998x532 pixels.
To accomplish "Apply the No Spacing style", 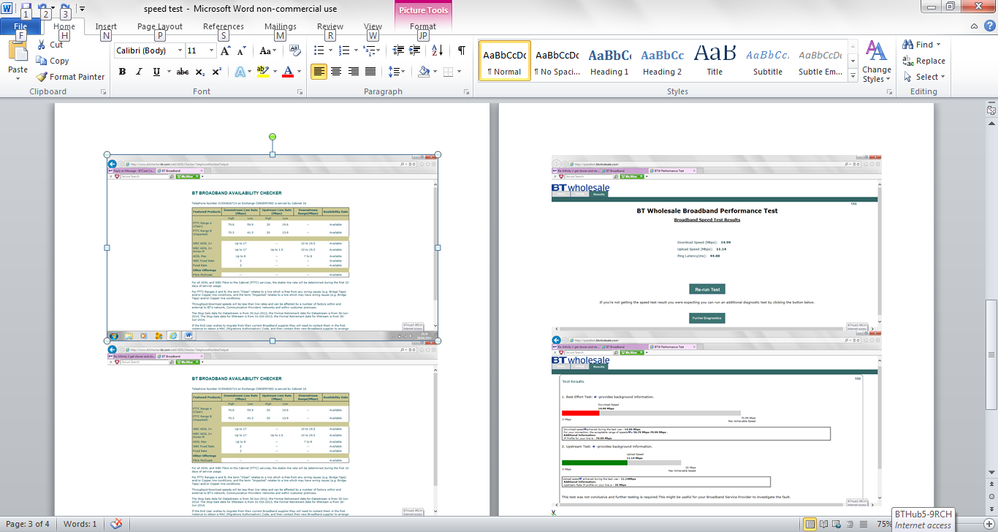I will point(556,62).
